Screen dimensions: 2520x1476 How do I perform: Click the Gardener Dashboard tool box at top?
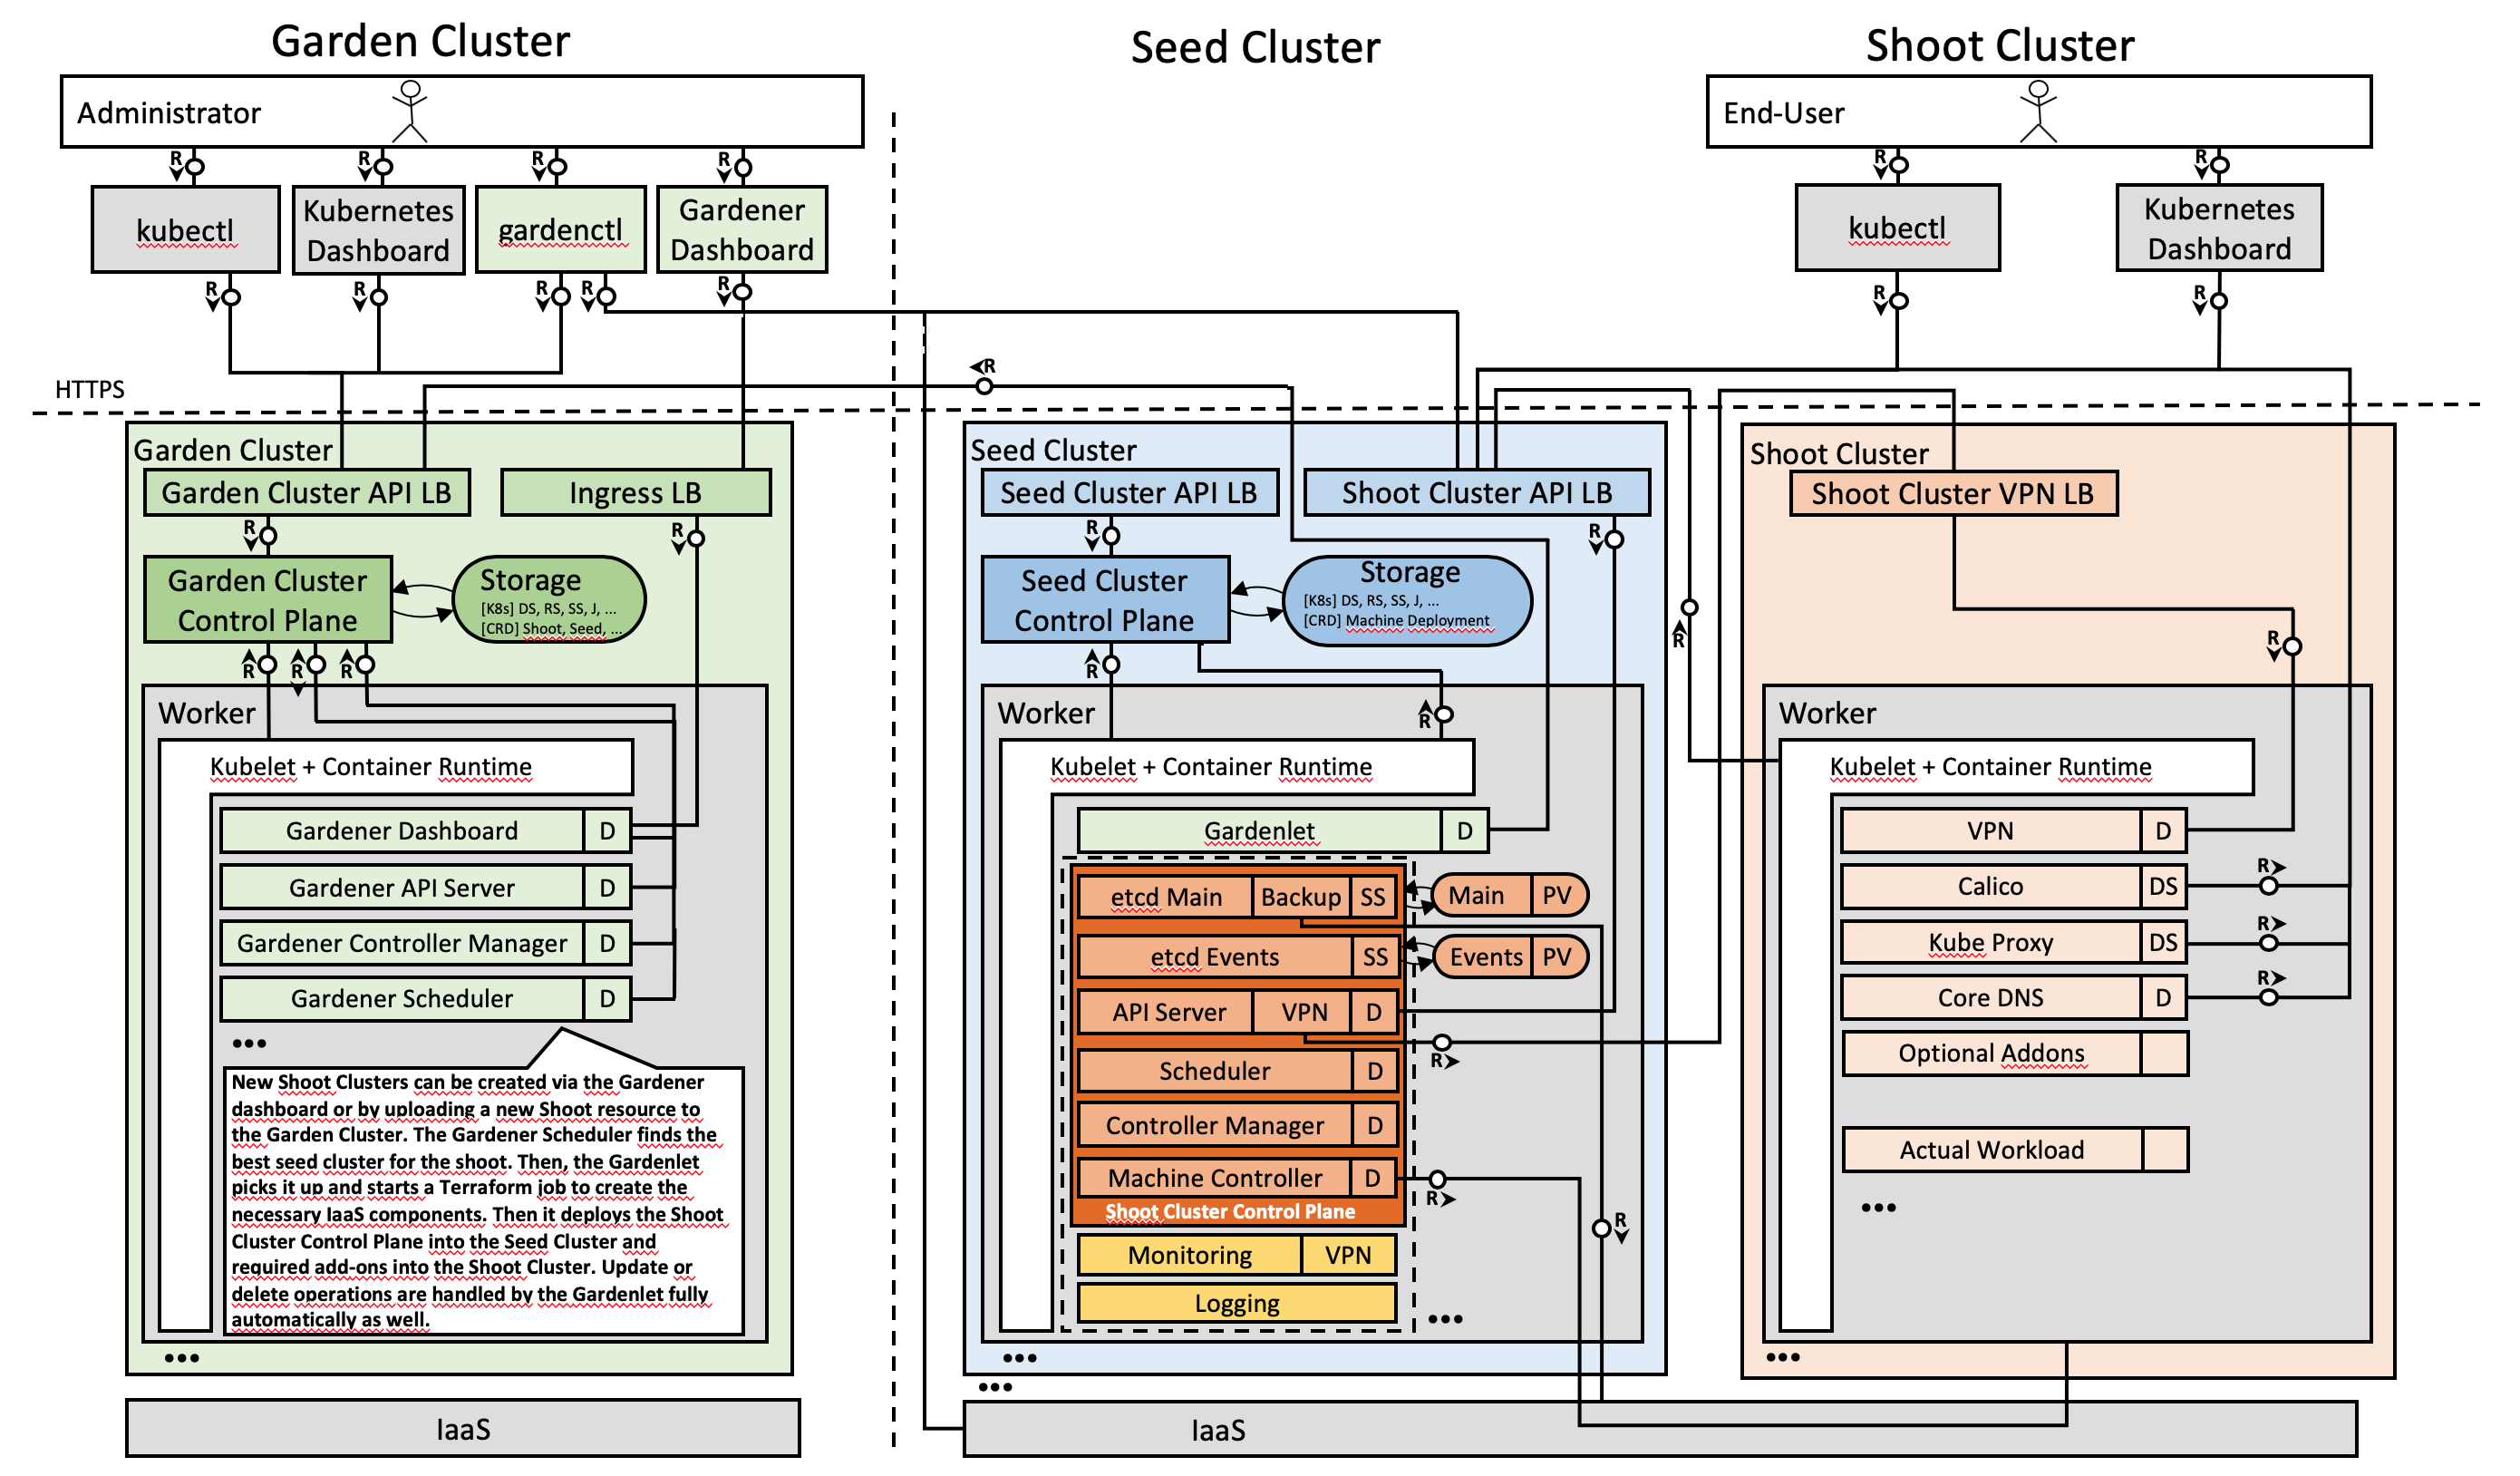tap(742, 230)
